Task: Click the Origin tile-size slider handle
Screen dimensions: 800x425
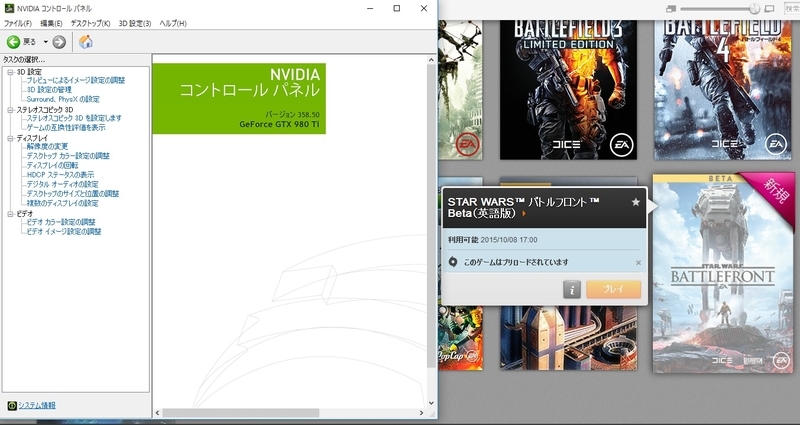Action: (755, 9)
